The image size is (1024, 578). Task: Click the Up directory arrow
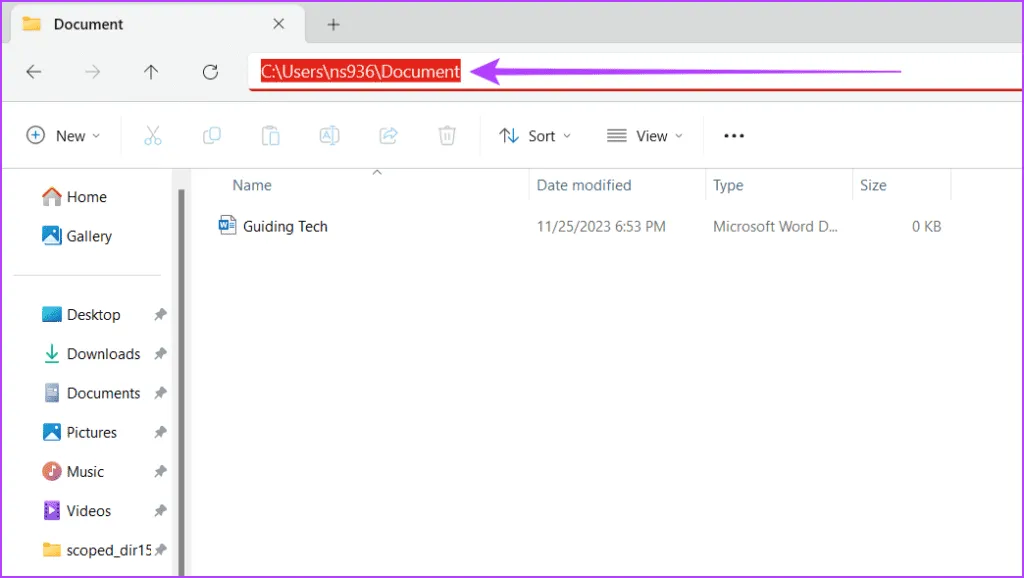click(x=151, y=72)
